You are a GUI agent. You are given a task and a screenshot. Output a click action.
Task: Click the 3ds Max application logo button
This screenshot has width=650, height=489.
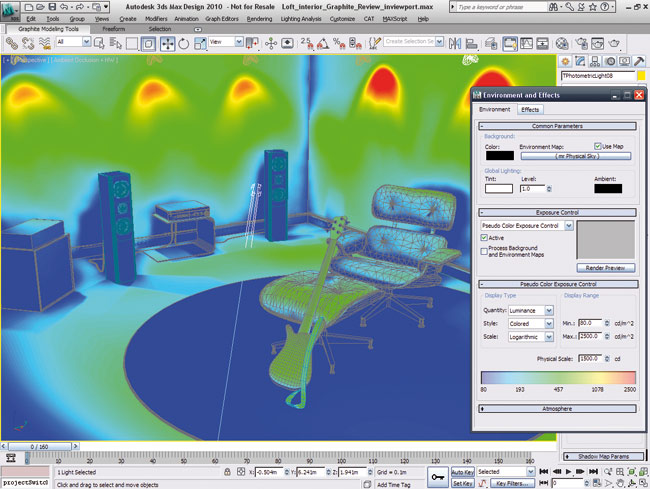[x=11, y=11]
